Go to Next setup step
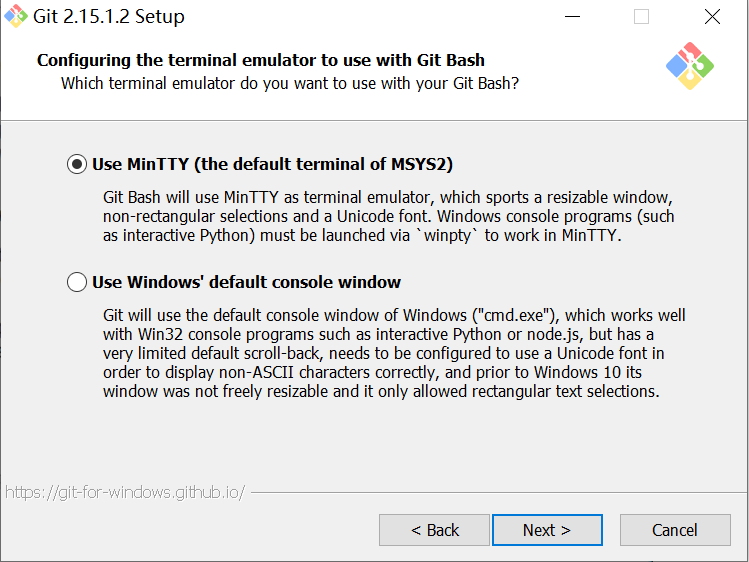This screenshot has height=562, width=749. click(547, 530)
